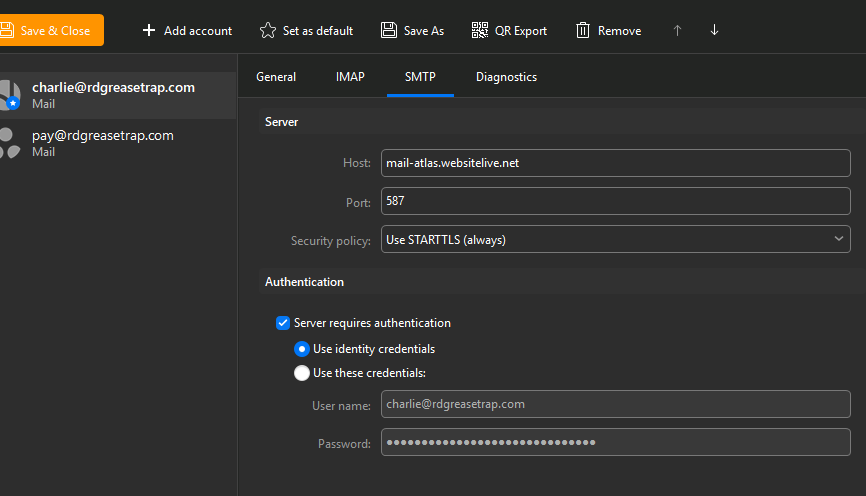The height and width of the screenshot is (496, 866).
Task: Click the Remove trash can icon
Action: (583, 31)
